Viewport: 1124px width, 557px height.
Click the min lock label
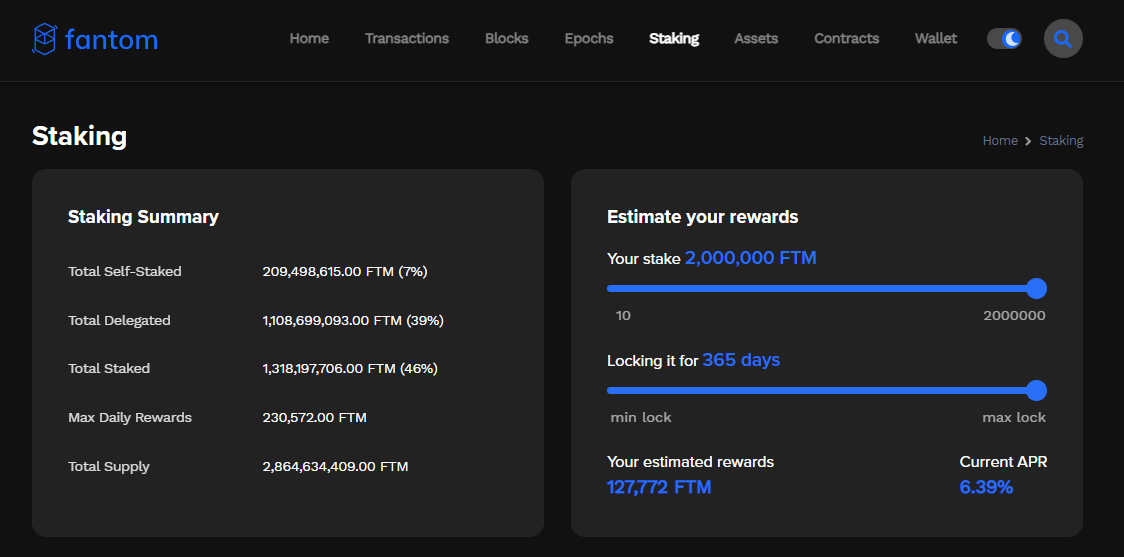click(x=641, y=417)
